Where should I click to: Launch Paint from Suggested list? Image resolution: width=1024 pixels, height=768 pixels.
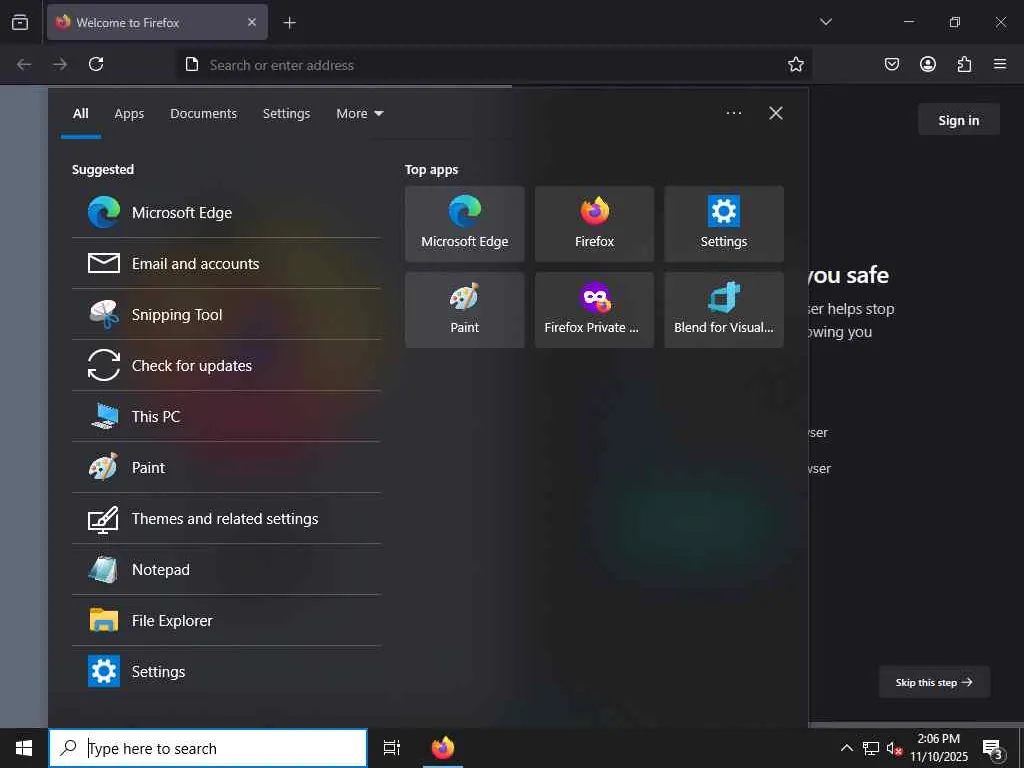pyautogui.click(x=226, y=467)
